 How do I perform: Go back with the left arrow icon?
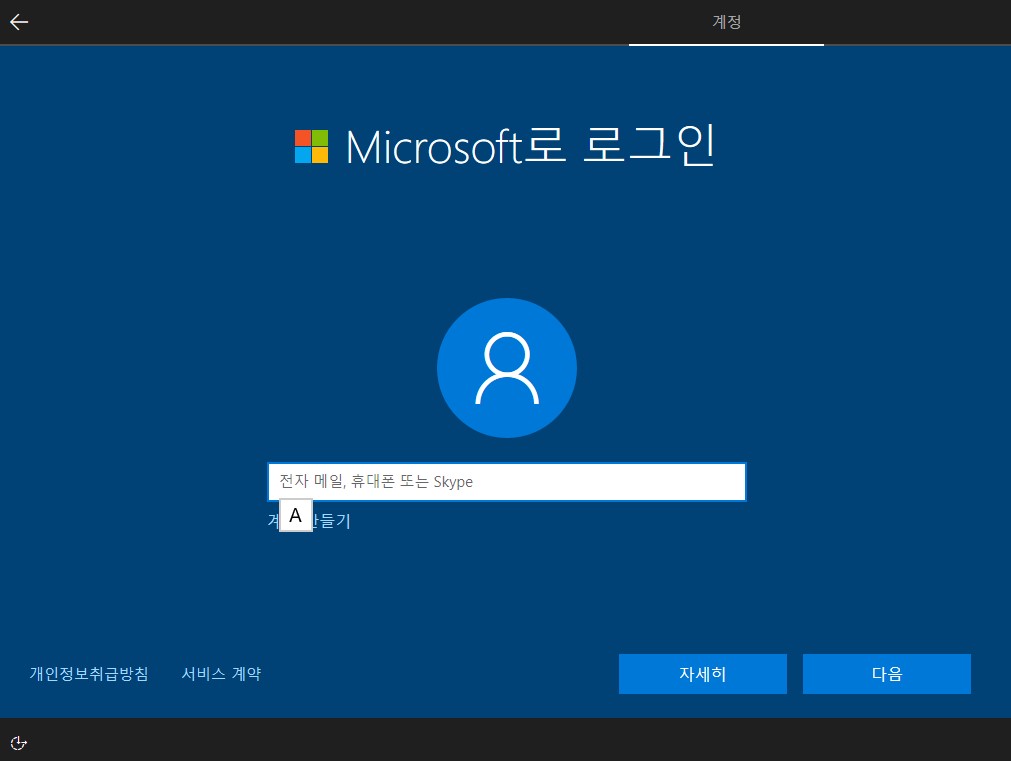pyautogui.click(x=19, y=22)
